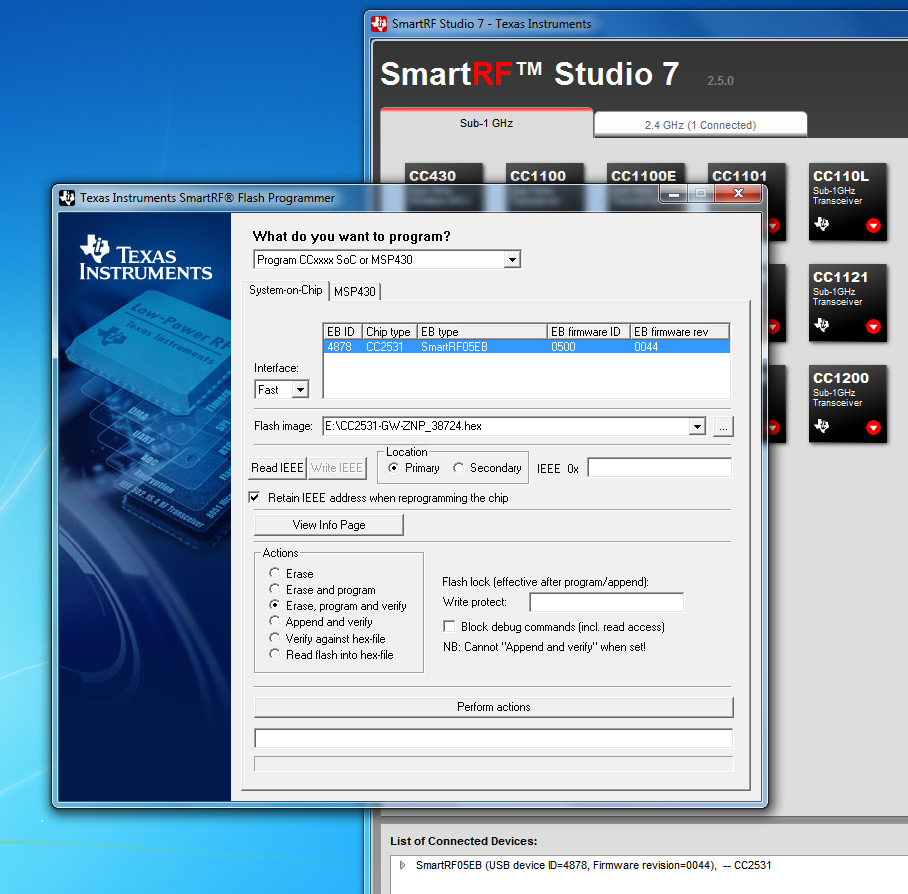
Task: Click the EB ID column header
Action: click(x=343, y=332)
